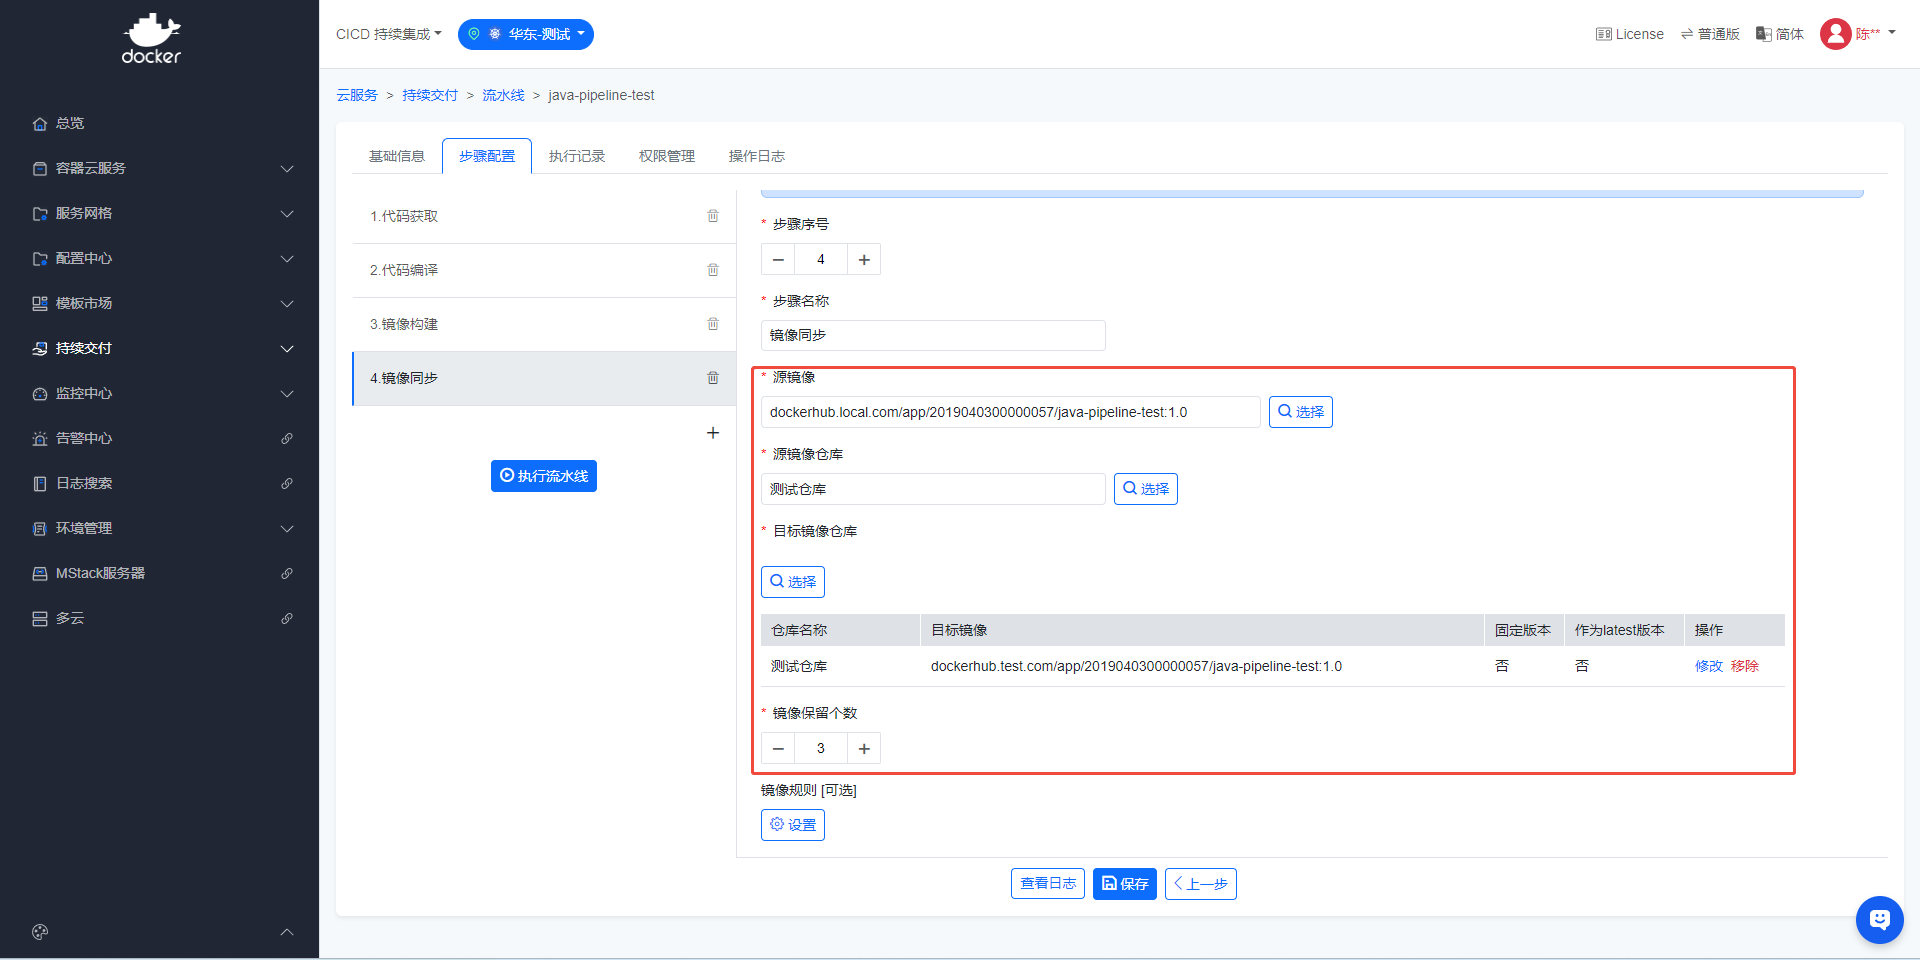The height and width of the screenshot is (960, 1920).
Task: Click trash icon next to 2.代码编译
Action: pyautogui.click(x=713, y=270)
